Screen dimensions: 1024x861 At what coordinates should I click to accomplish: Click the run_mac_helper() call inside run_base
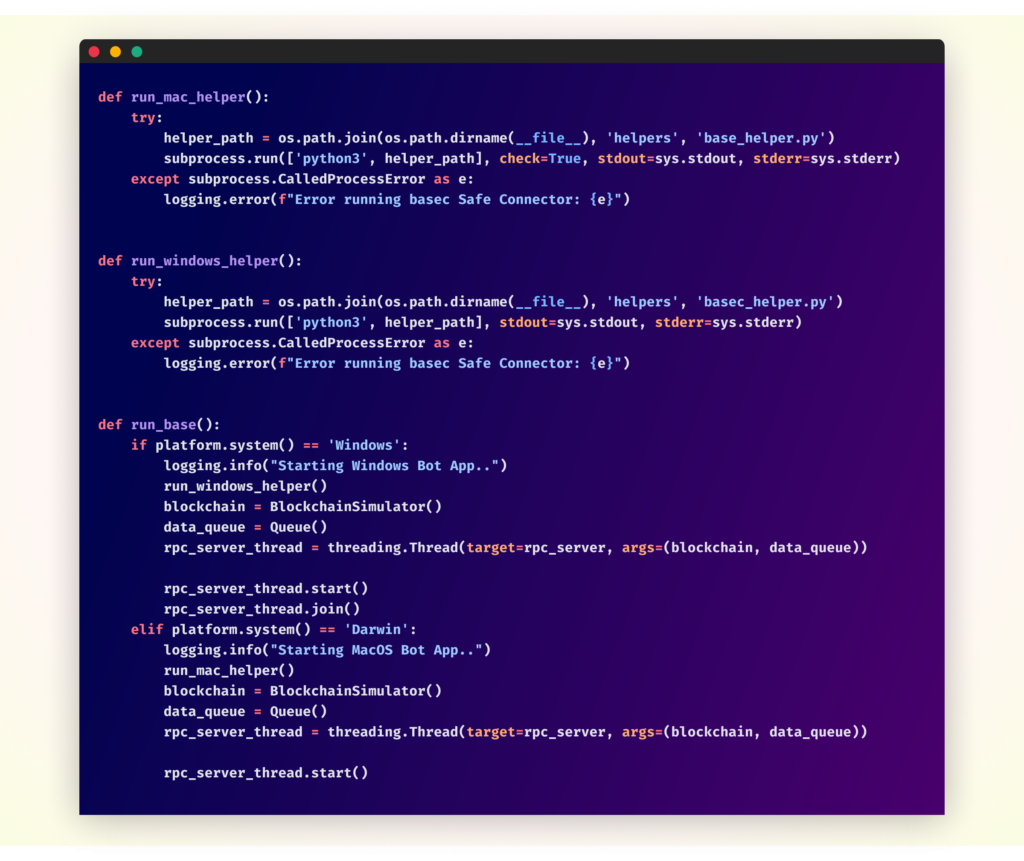229,671
